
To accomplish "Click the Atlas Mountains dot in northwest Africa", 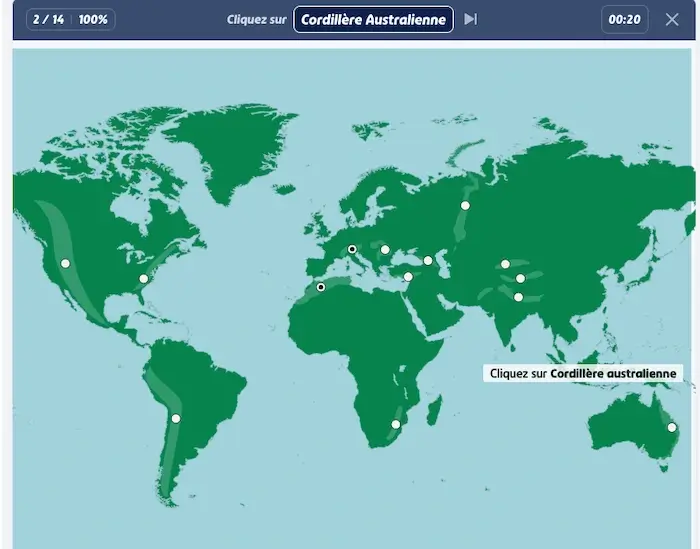I will click(x=321, y=287).
